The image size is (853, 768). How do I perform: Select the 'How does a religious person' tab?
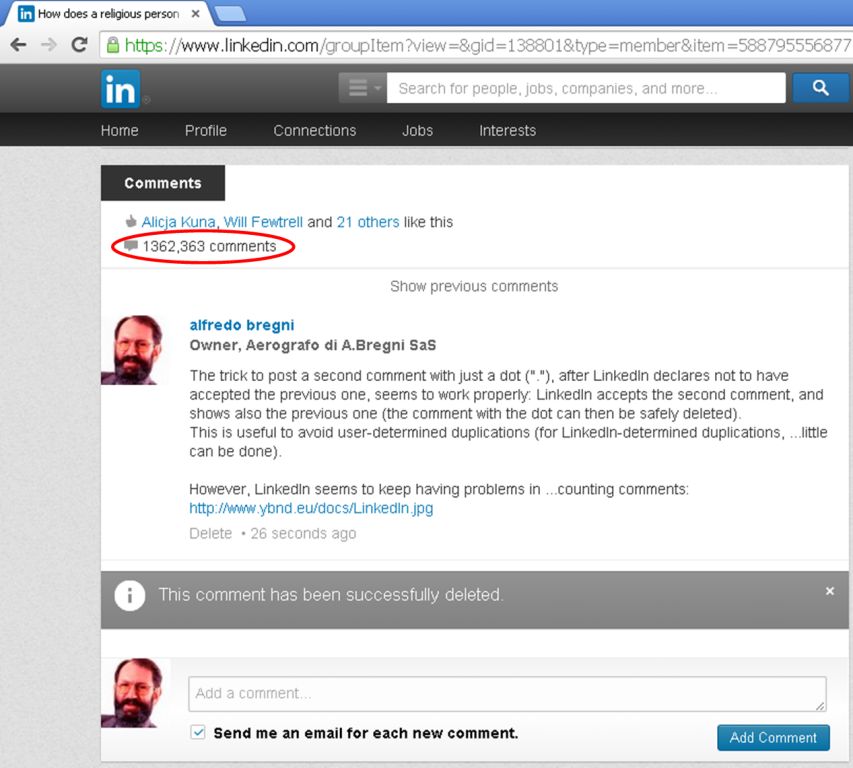point(108,14)
